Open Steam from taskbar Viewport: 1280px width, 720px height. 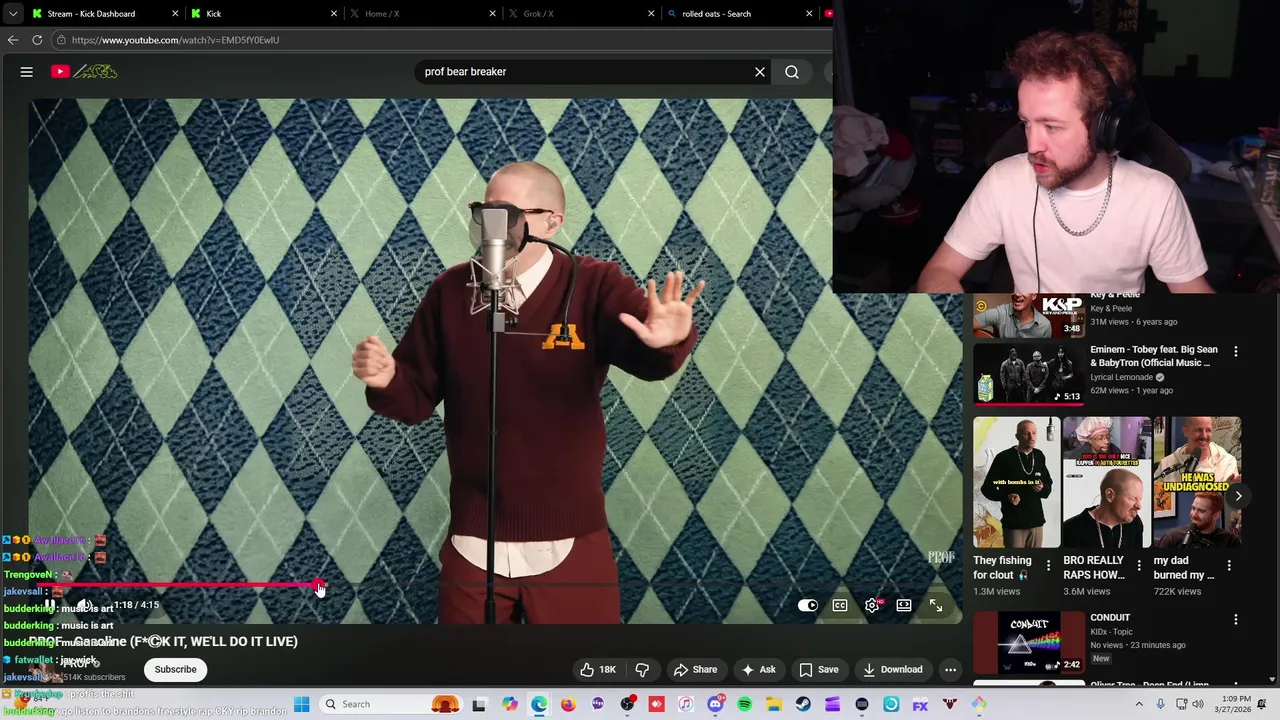coord(803,704)
